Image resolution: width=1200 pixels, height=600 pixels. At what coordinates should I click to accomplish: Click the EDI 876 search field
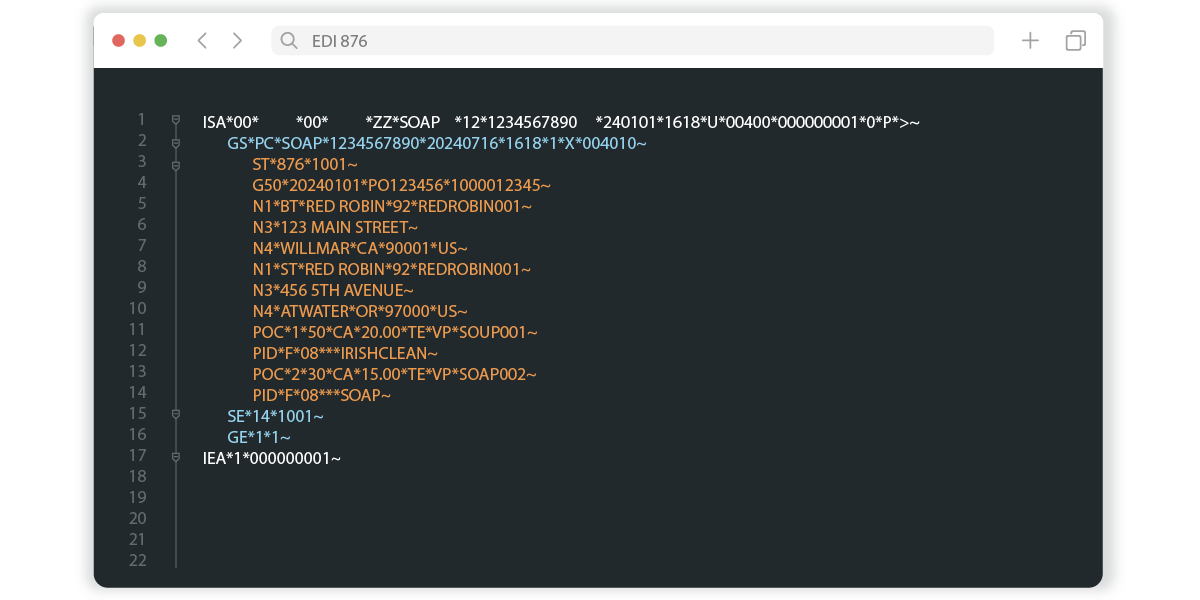click(632, 40)
